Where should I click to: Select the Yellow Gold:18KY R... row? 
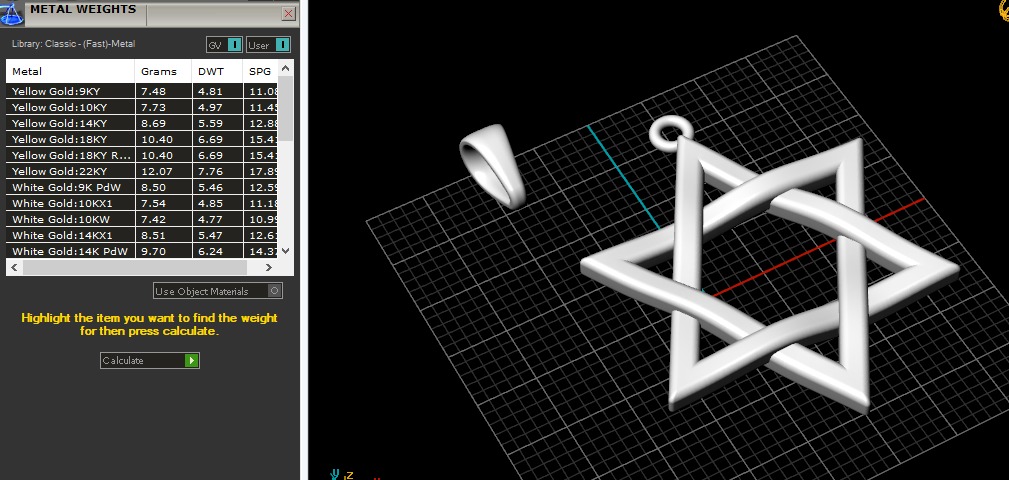pyautogui.click(x=142, y=155)
